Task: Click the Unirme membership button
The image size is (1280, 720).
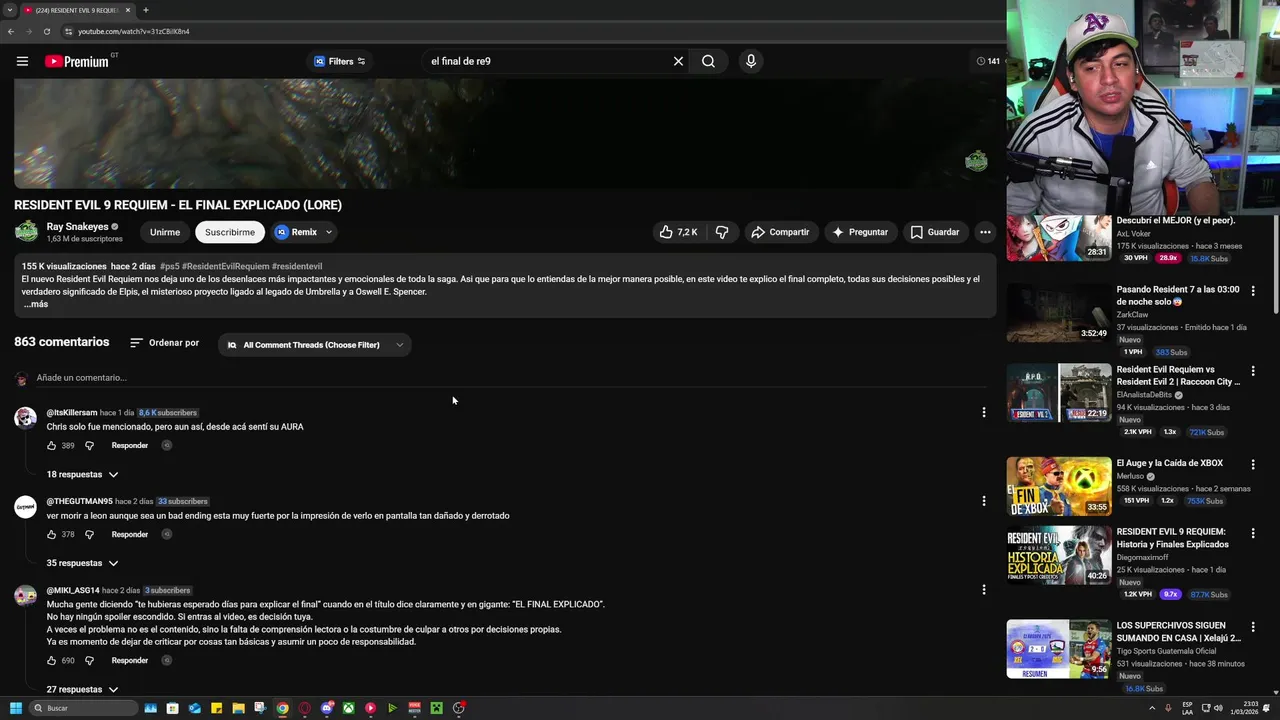Action: [x=165, y=232]
